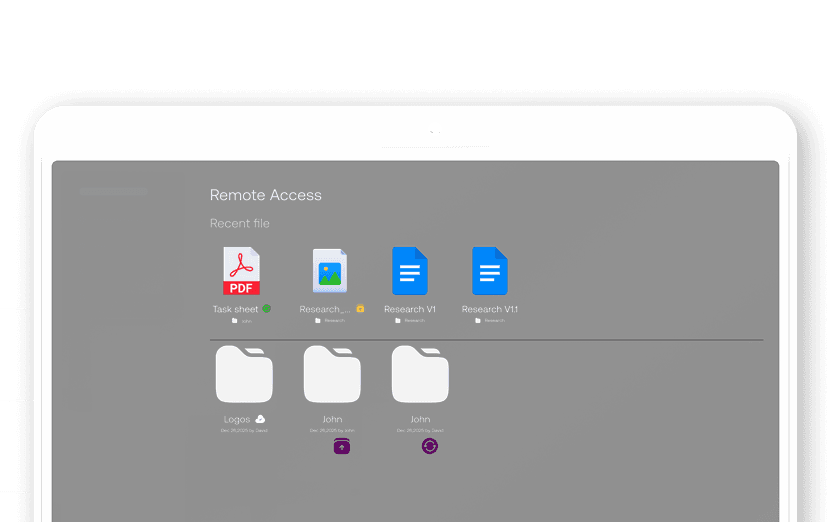Select the 'Research_...' truncated file name
Screen dimensions: 829x522
pyautogui.click(x=325, y=309)
